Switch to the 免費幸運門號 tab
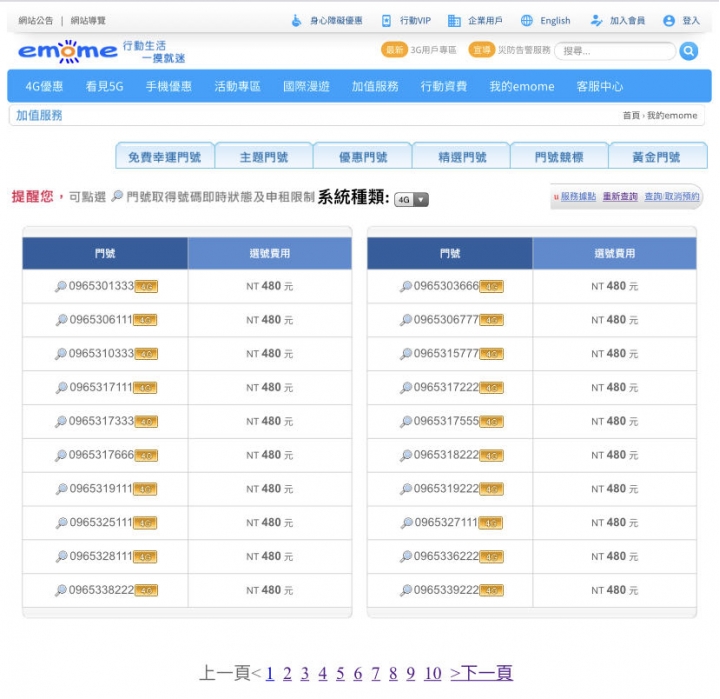Screen dimensions: 720x699 click(x=165, y=157)
